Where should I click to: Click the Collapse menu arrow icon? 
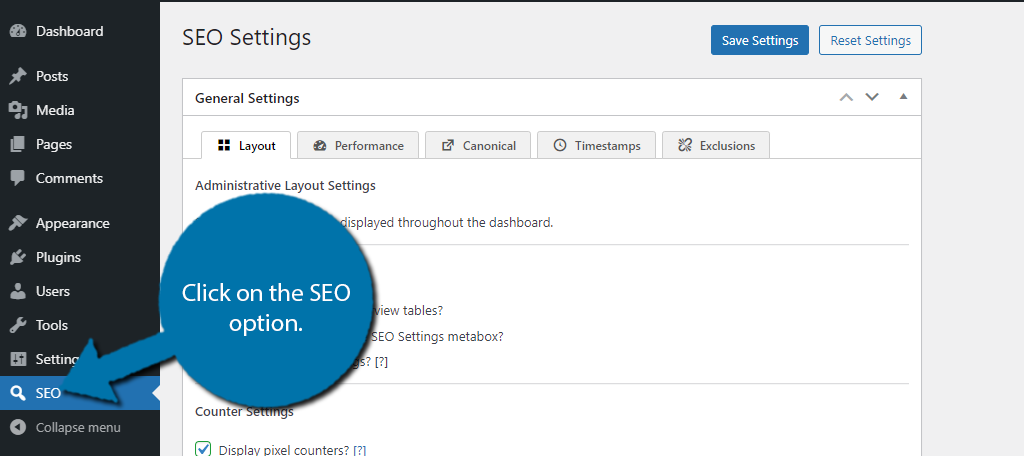[x=18, y=428]
